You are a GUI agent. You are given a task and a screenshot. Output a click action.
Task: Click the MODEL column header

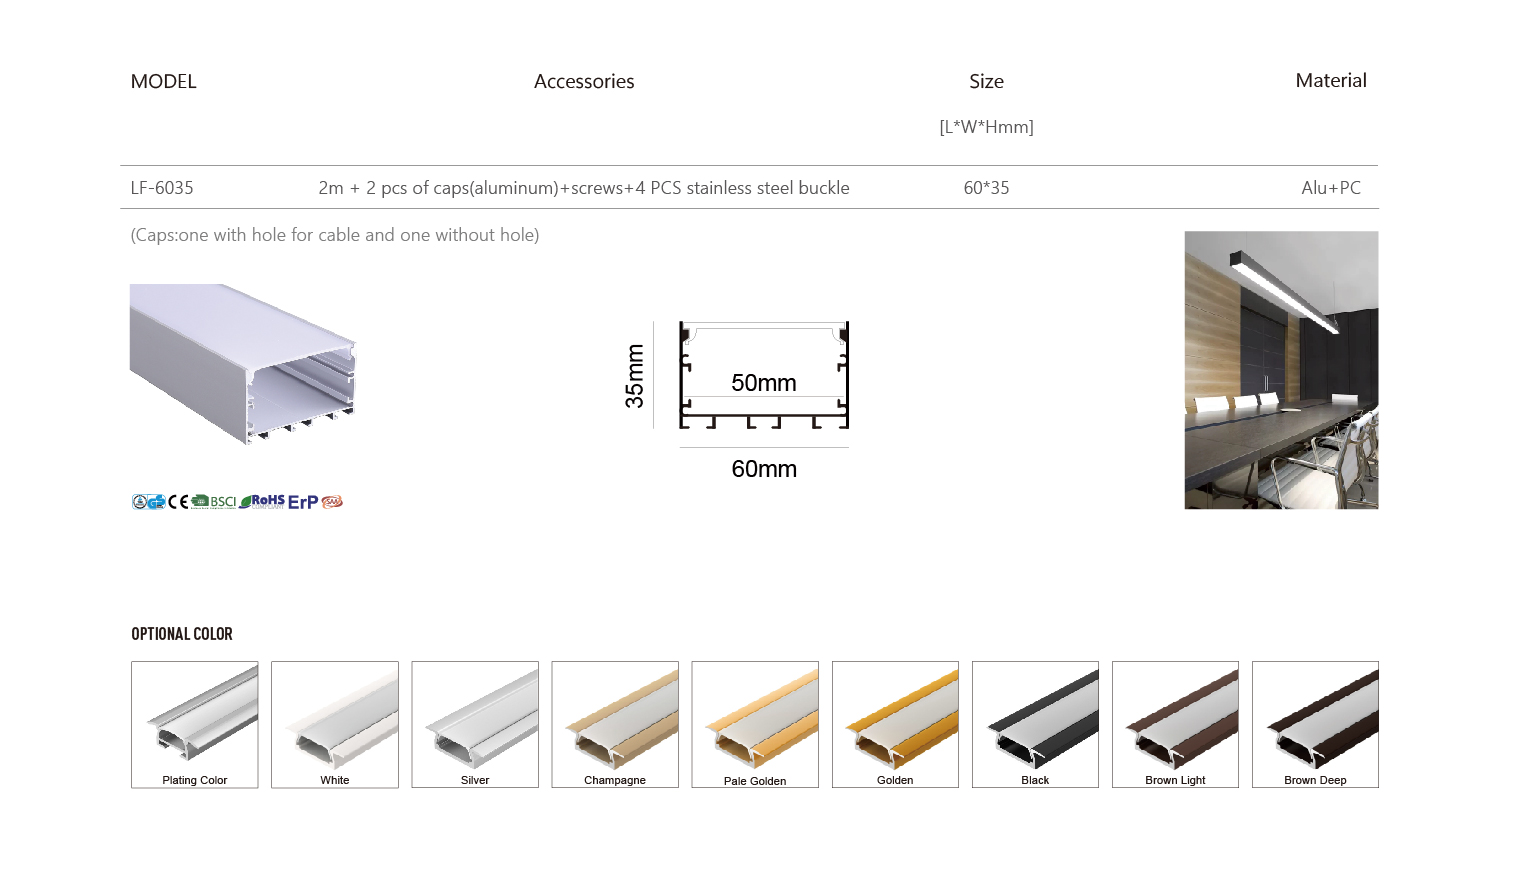[x=164, y=81]
